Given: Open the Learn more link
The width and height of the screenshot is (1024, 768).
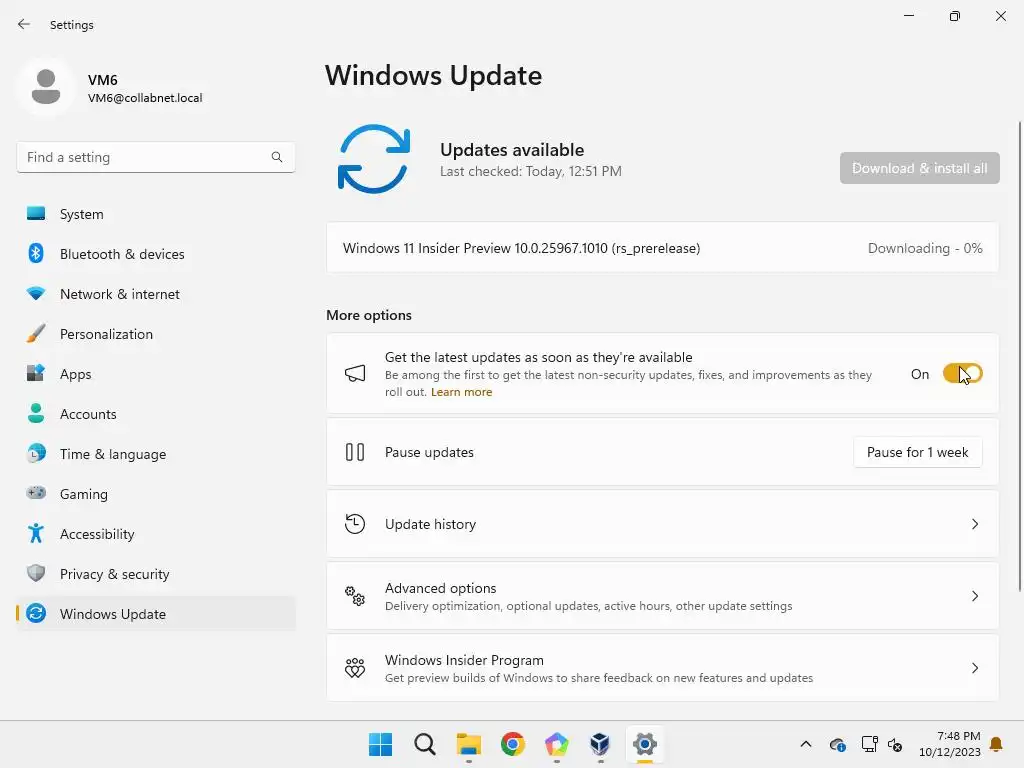Looking at the screenshot, I should point(461,392).
